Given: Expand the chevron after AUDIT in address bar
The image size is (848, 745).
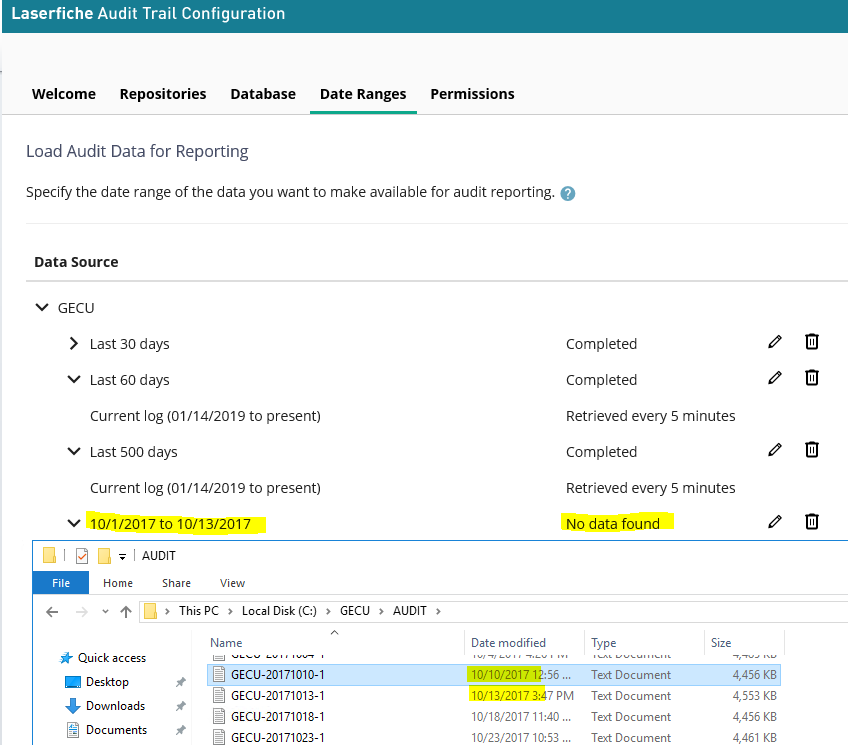Looking at the screenshot, I should [438, 611].
